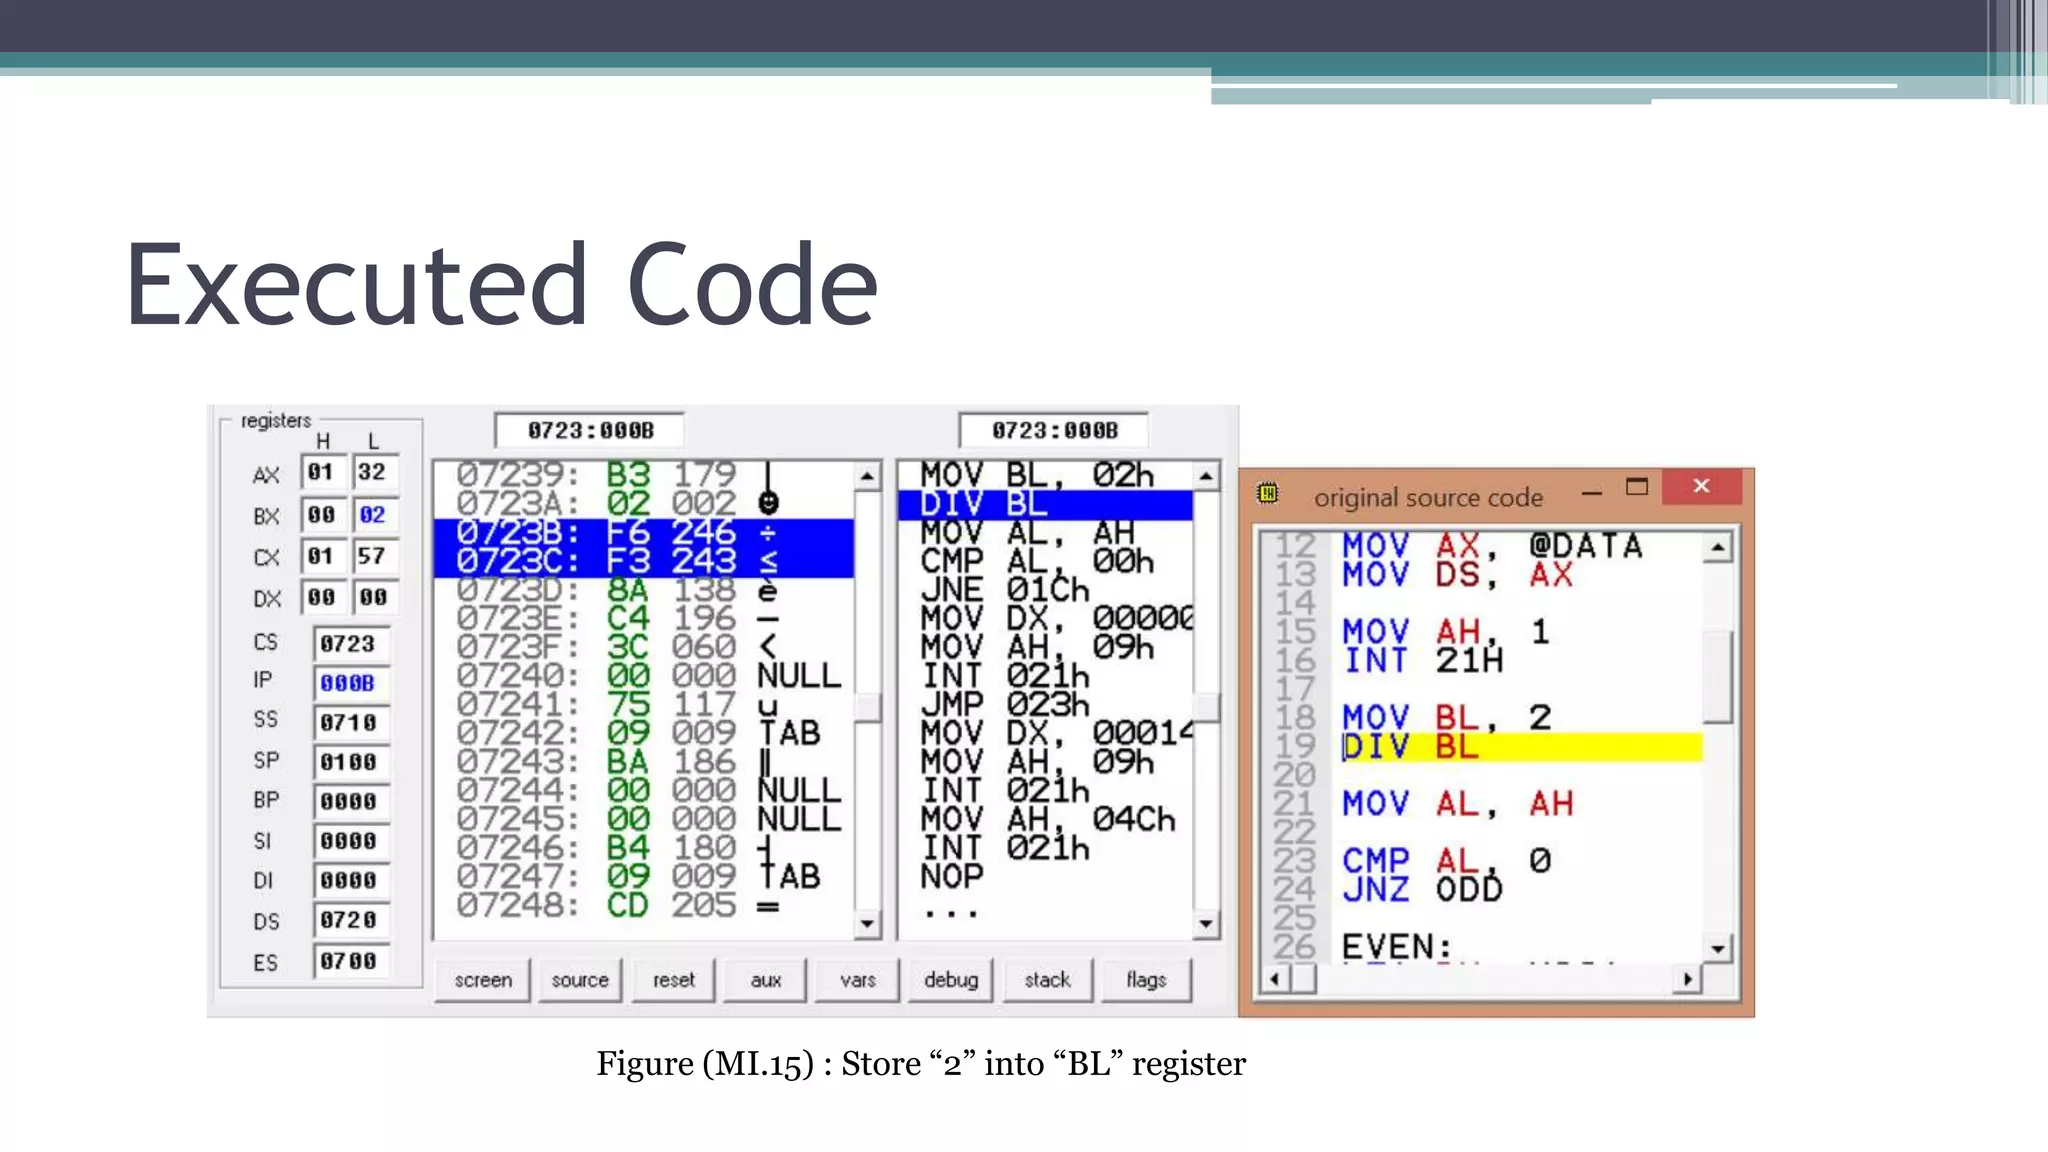Click the CX low byte field 57
The image size is (2048, 1152).
coord(375,556)
